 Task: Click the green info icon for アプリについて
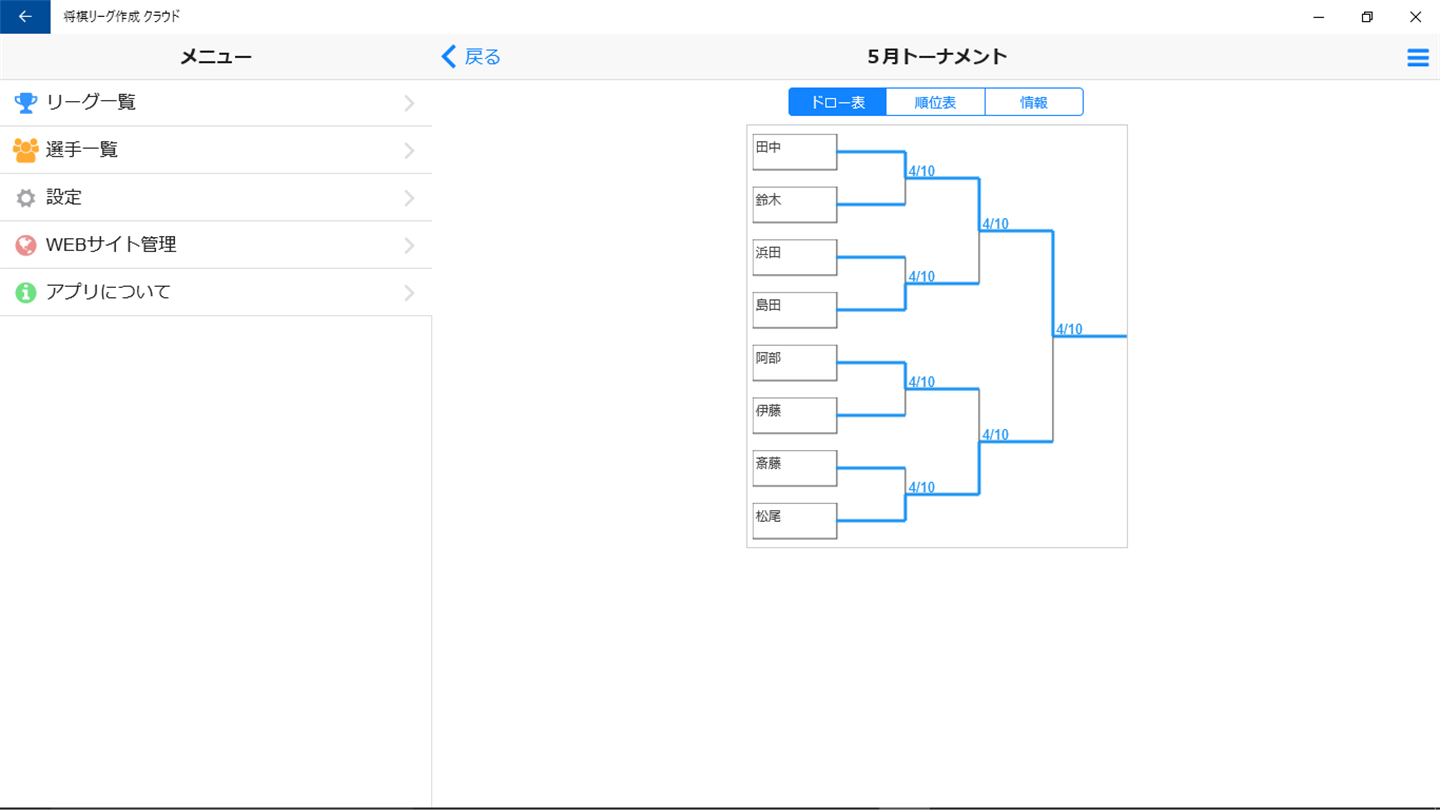26,293
